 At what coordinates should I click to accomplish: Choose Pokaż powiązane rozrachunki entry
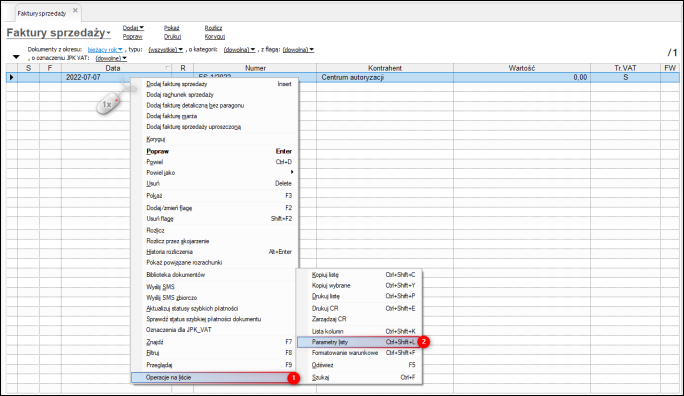pos(215,263)
